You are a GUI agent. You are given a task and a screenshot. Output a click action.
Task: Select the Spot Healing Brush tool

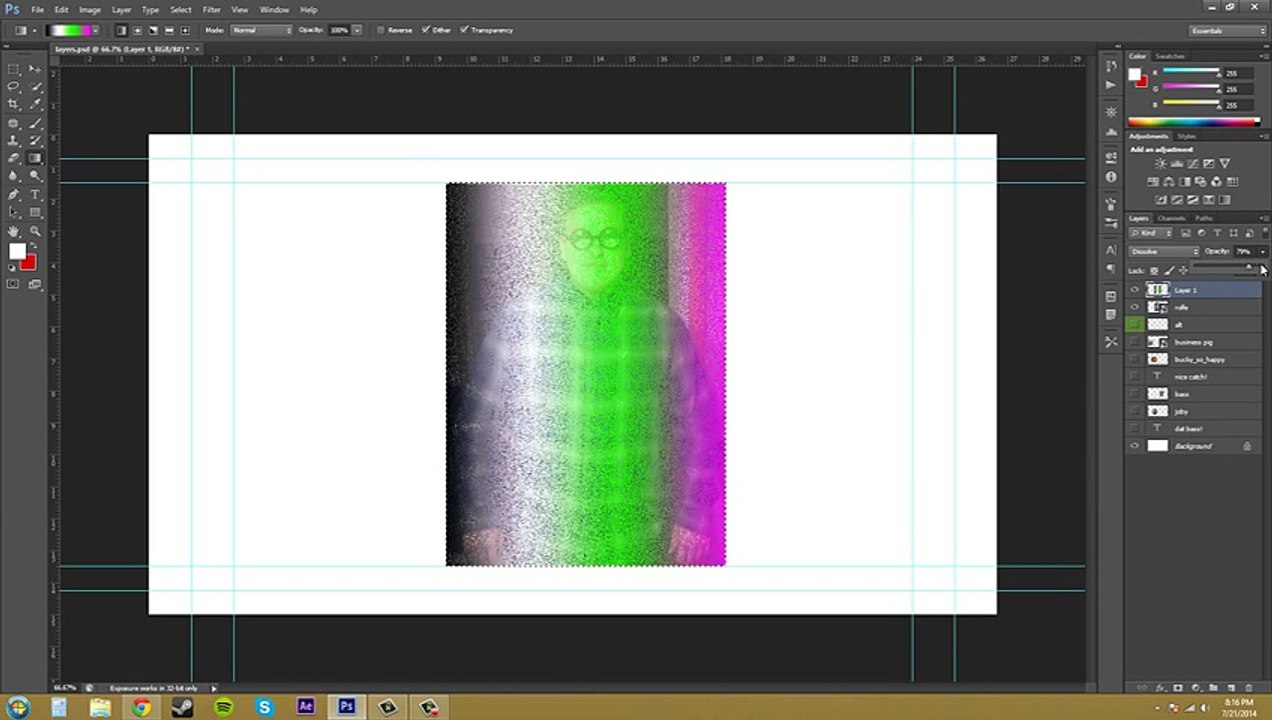(x=13, y=123)
